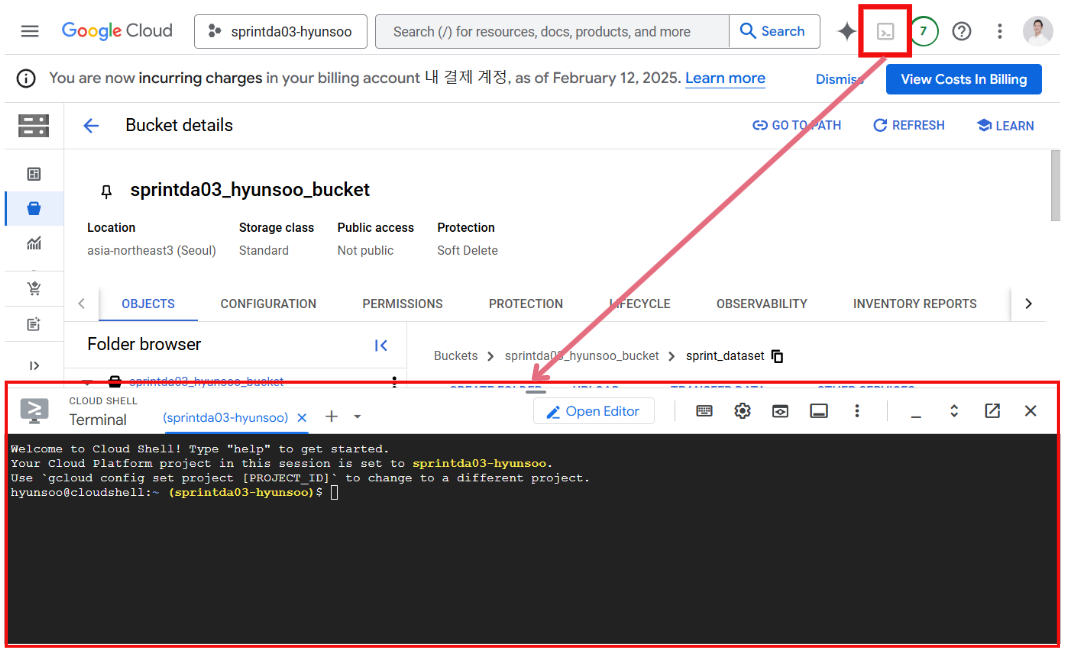Click into the terminal prompt area
The width and height of the screenshot is (1068, 652).
pos(532,539)
